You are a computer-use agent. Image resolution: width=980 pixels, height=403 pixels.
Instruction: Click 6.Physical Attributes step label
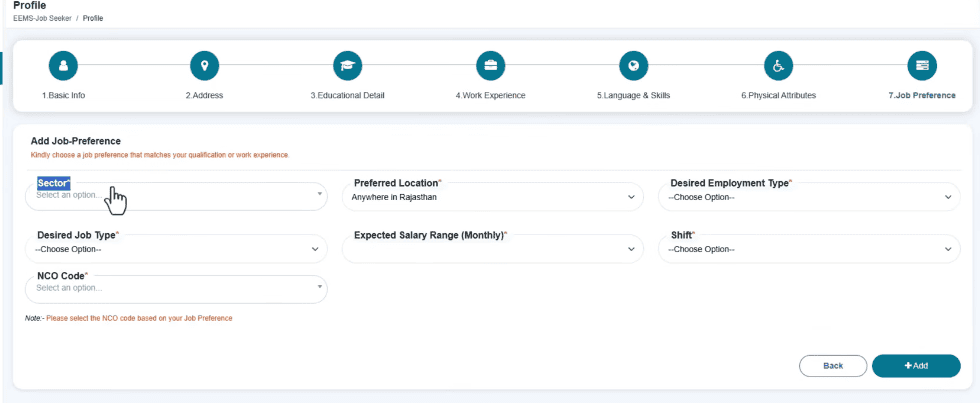coord(779,96)
